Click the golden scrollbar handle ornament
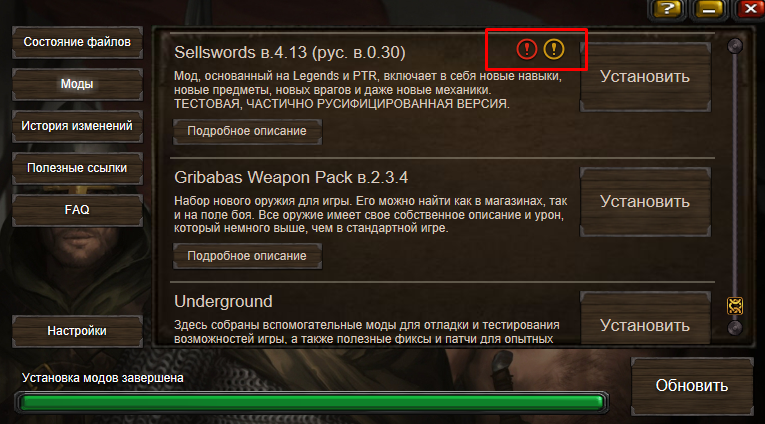This screenshot has width=765, height=424. 735,306
